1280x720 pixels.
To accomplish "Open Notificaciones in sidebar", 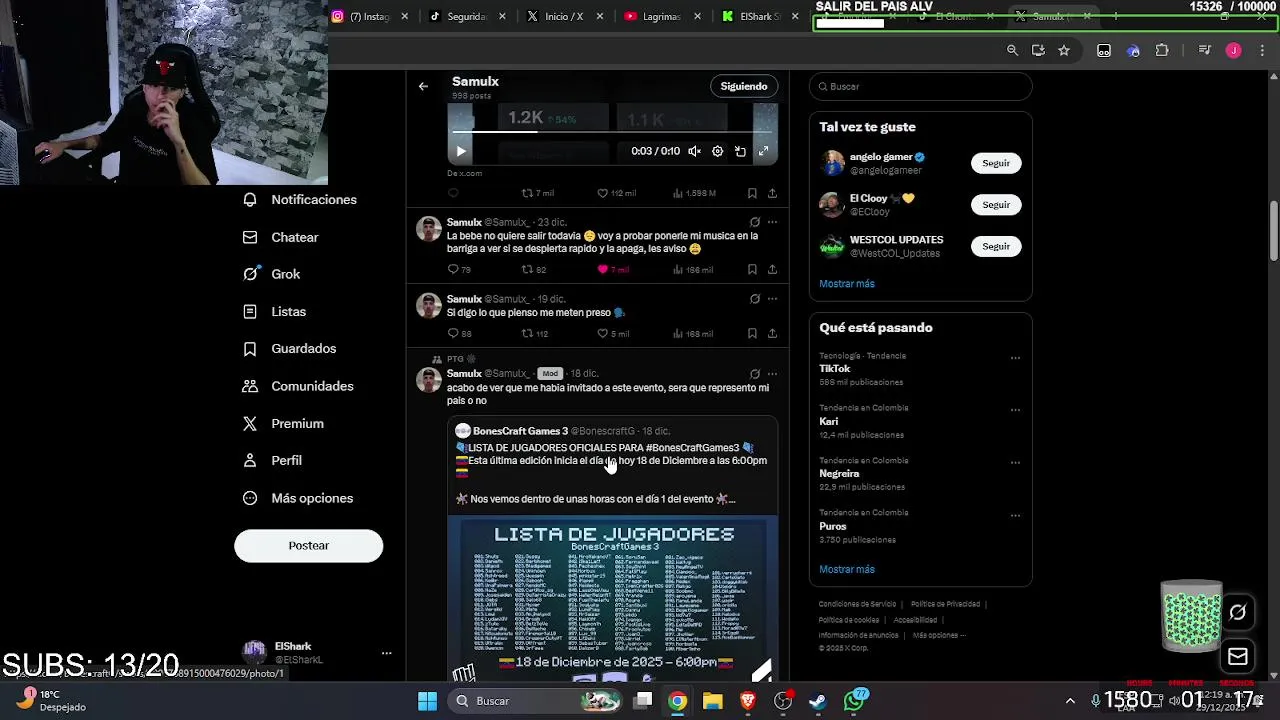I will [x=300, y=200].
